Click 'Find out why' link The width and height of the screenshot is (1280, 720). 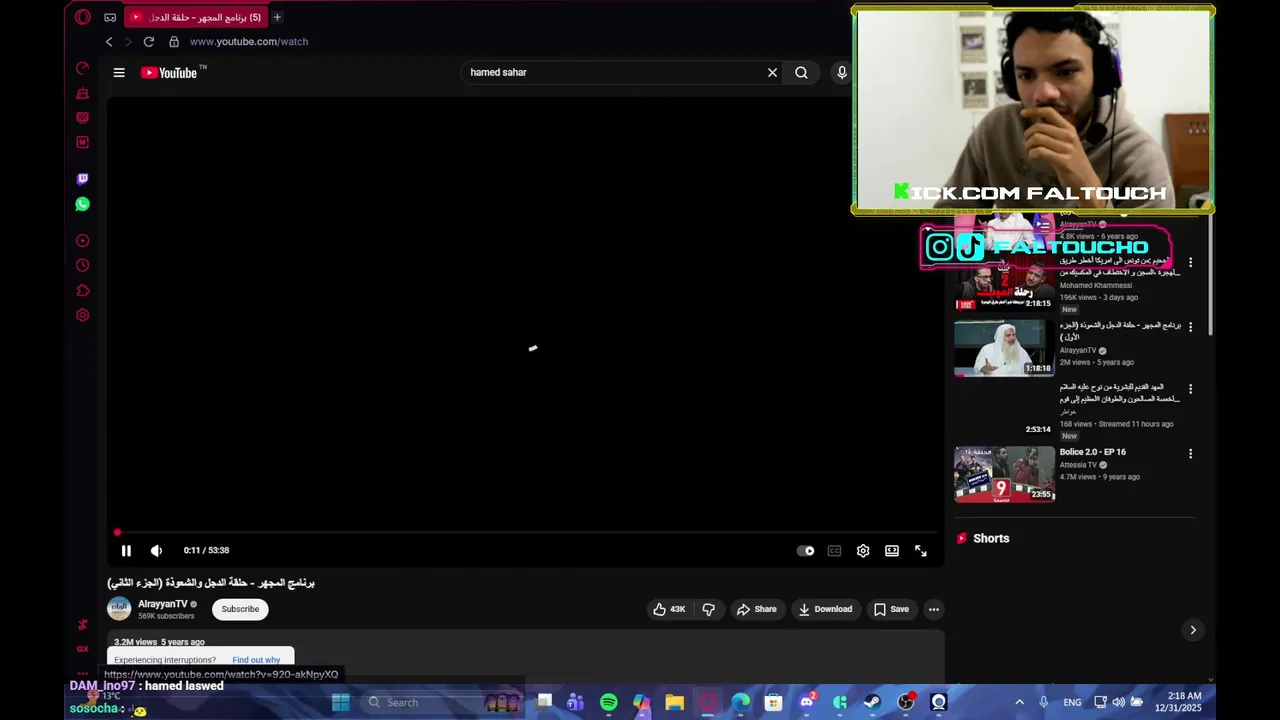tap(256, 660)
